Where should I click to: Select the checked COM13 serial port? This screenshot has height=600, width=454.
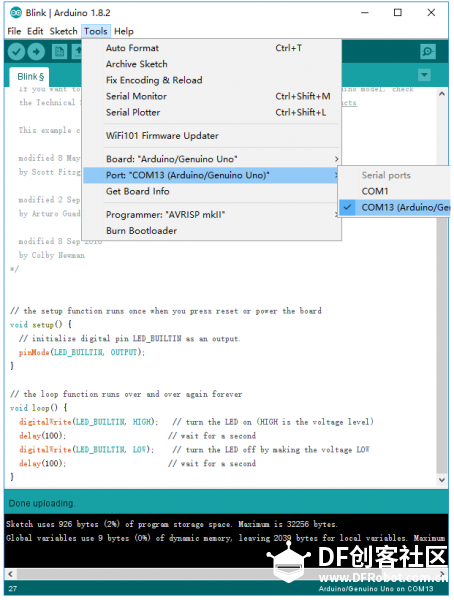point(394,207)
